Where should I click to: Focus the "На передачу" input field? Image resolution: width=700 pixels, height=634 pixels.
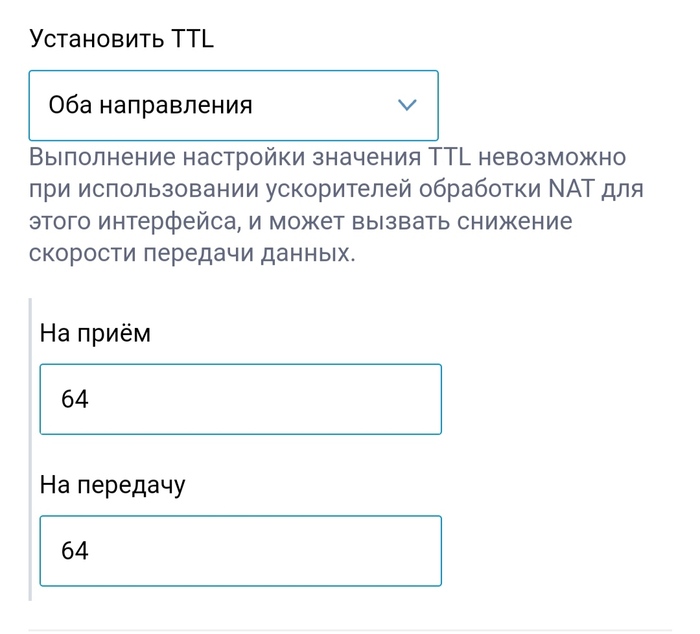pyautogui.click(x=240, y=550)
